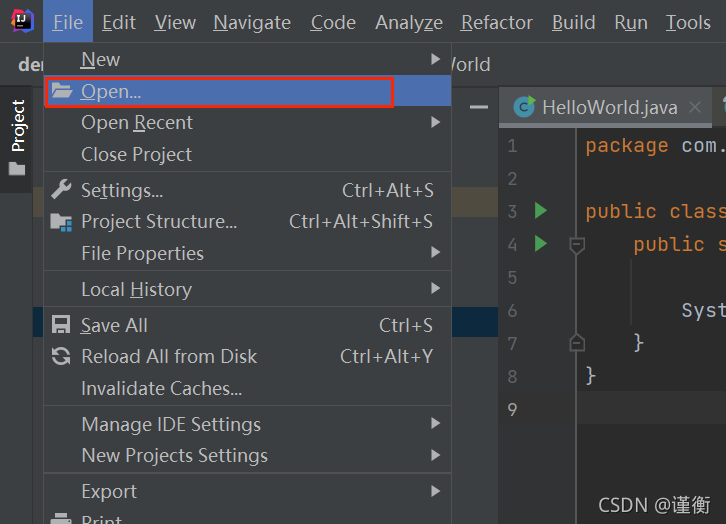Open the File menu
Image resolution: width=726 pixels, height=524 pixels.
[68, 22]
